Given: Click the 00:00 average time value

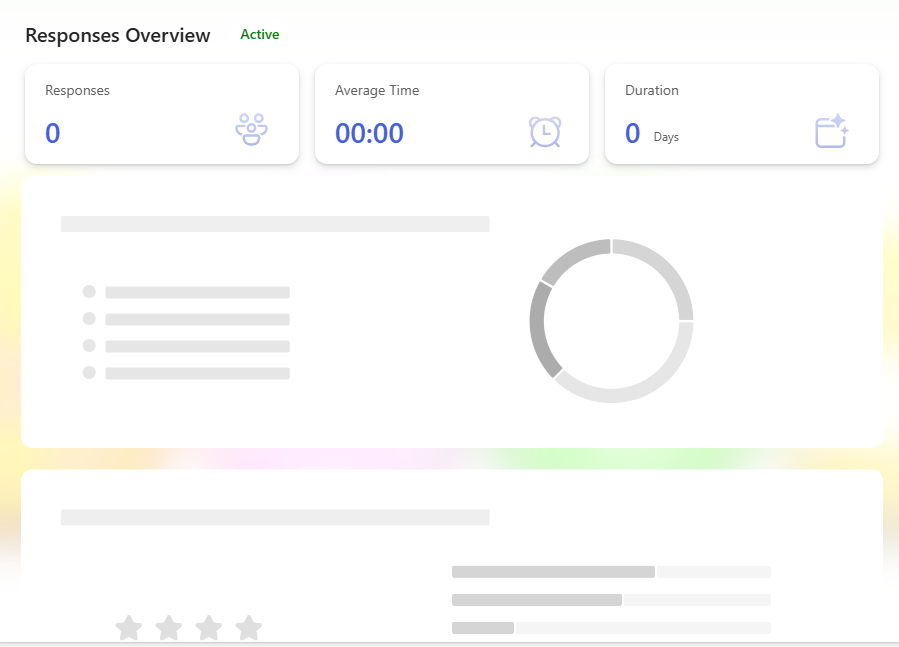Looking at the screenshot, I should tap(369, 133).
